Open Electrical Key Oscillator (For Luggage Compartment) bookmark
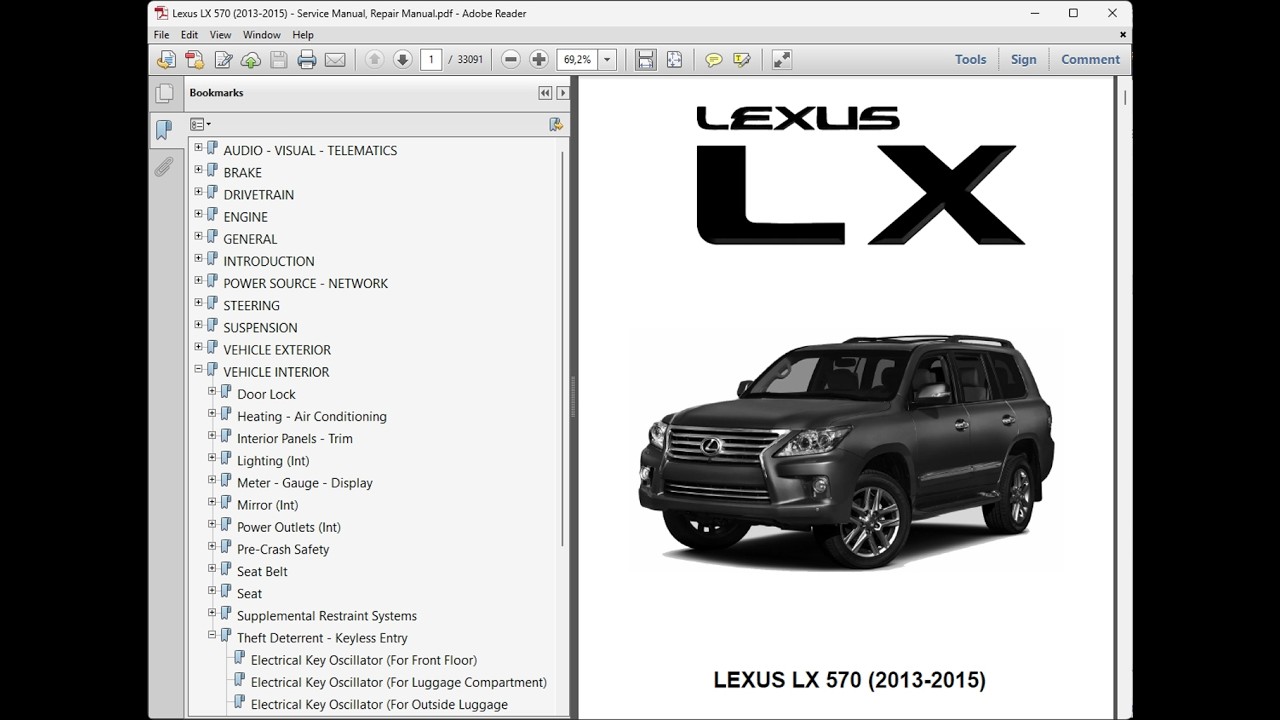The image size is (1280, 720). coord(399,682)
